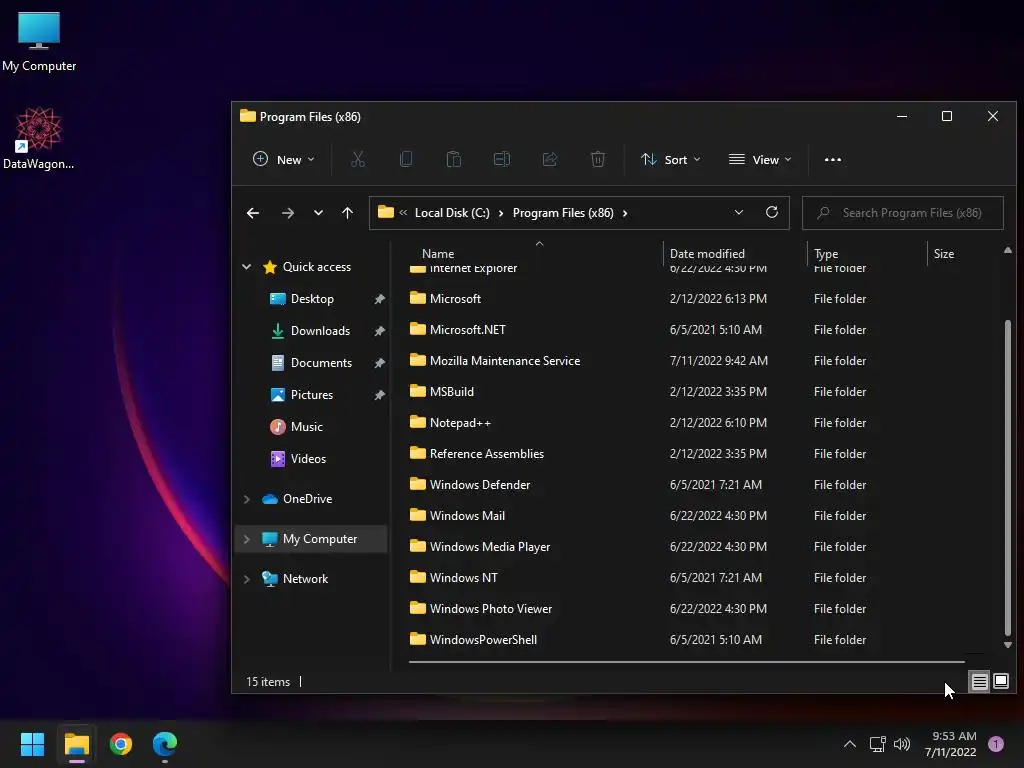Image resolution: width=1024 pixels, height=768 pixels.
Task: Open Documents in Quick access
Action: coord(321,363)
